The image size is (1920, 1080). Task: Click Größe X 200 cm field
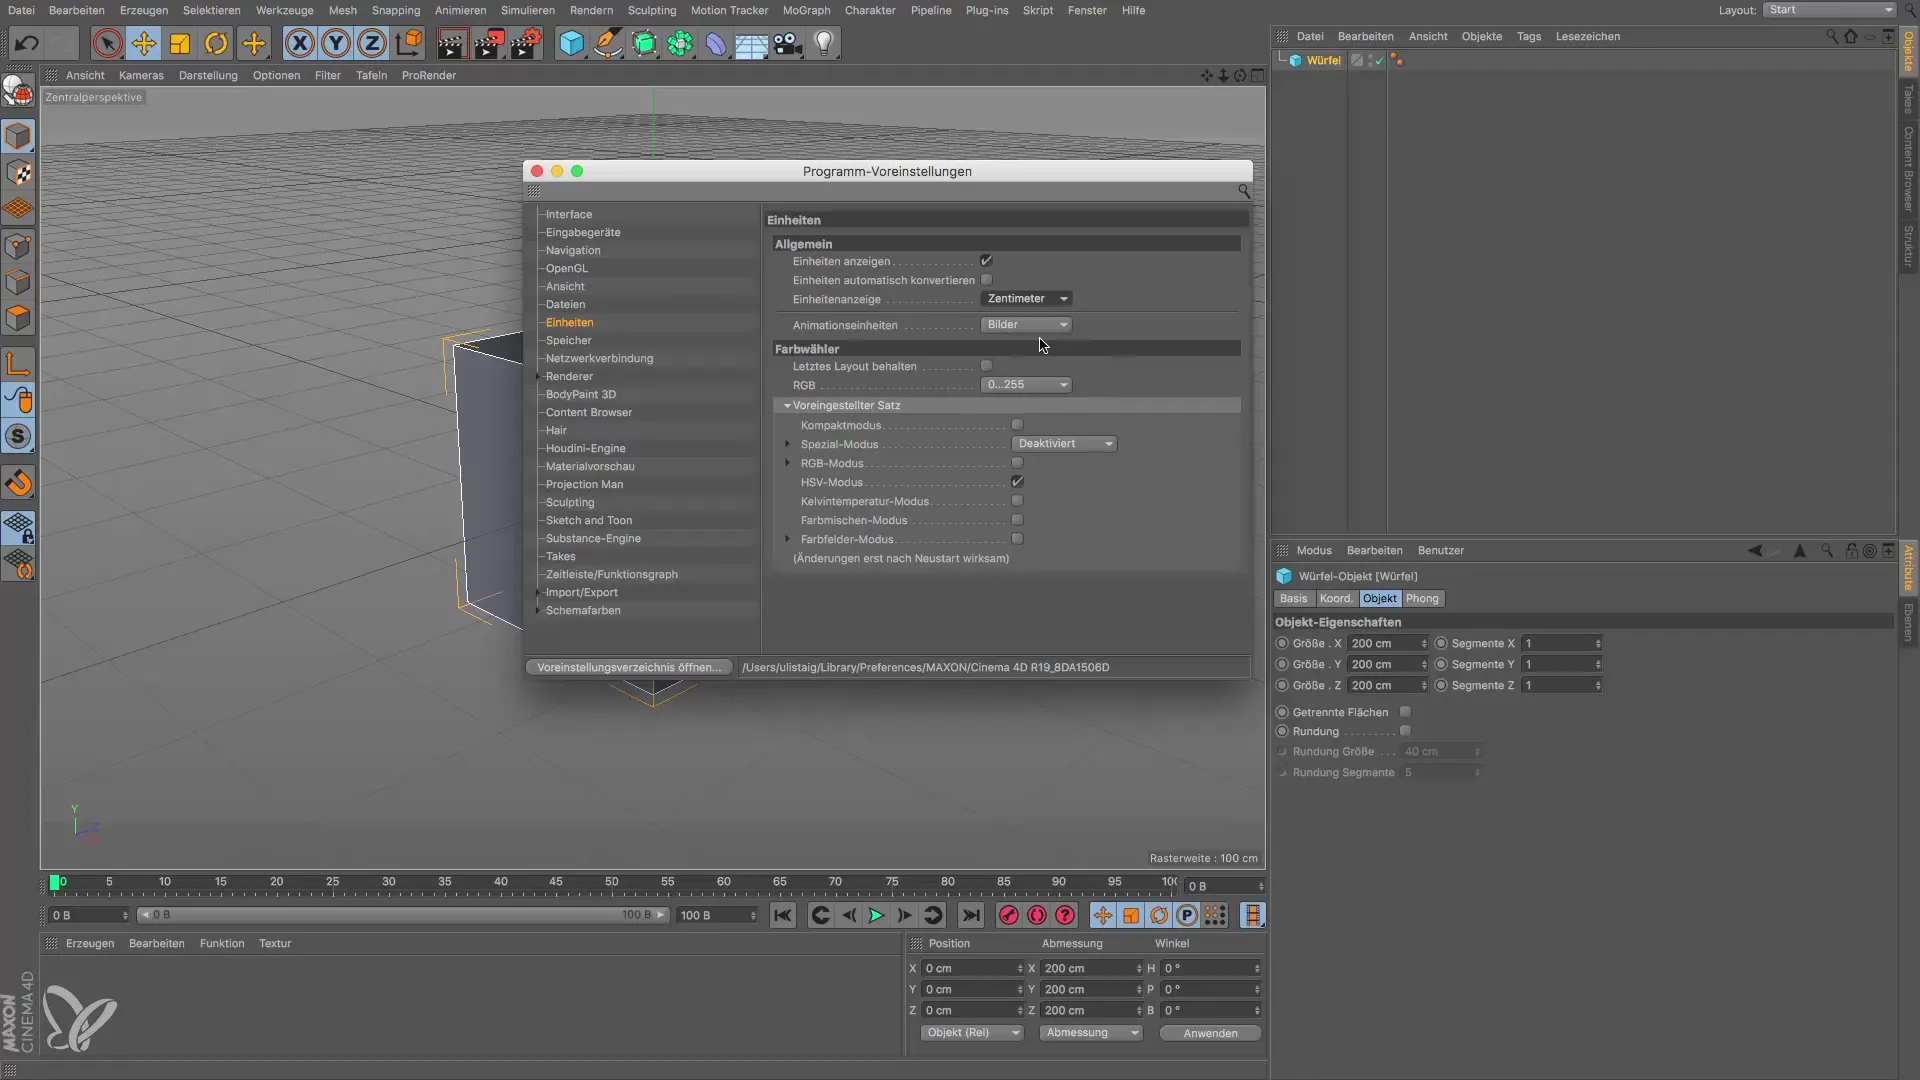click(1388, 644)
